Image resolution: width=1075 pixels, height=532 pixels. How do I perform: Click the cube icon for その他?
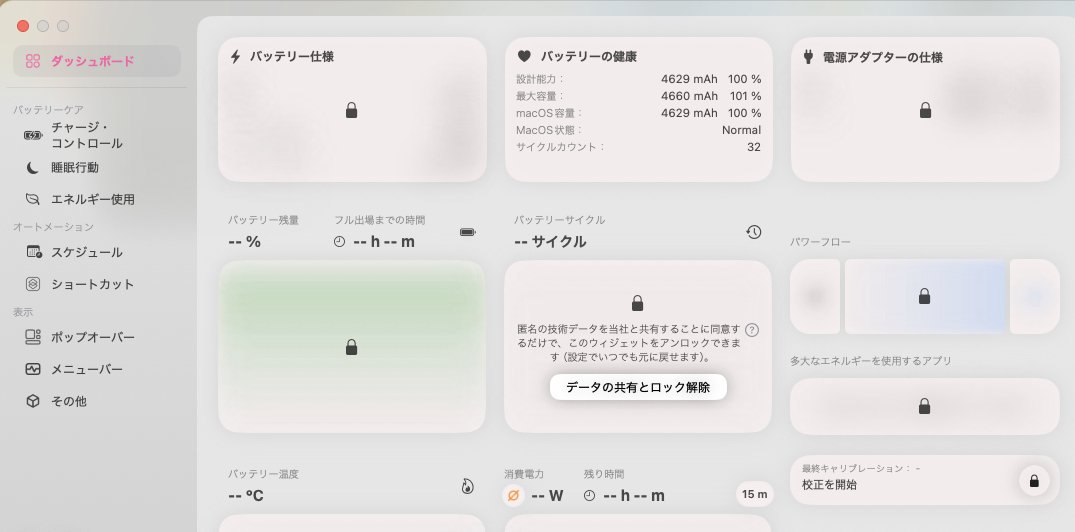click(x=33, y=401)
